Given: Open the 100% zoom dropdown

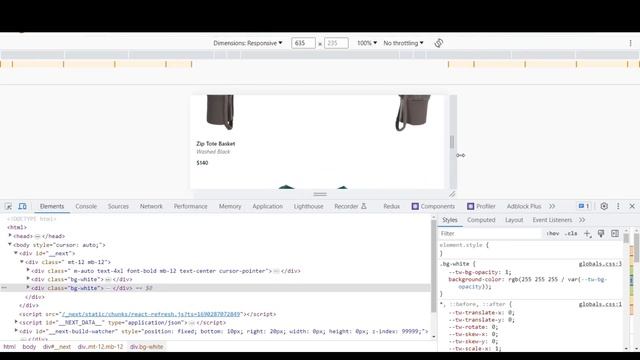Looking at the screenshot, I should pos(367,43).
